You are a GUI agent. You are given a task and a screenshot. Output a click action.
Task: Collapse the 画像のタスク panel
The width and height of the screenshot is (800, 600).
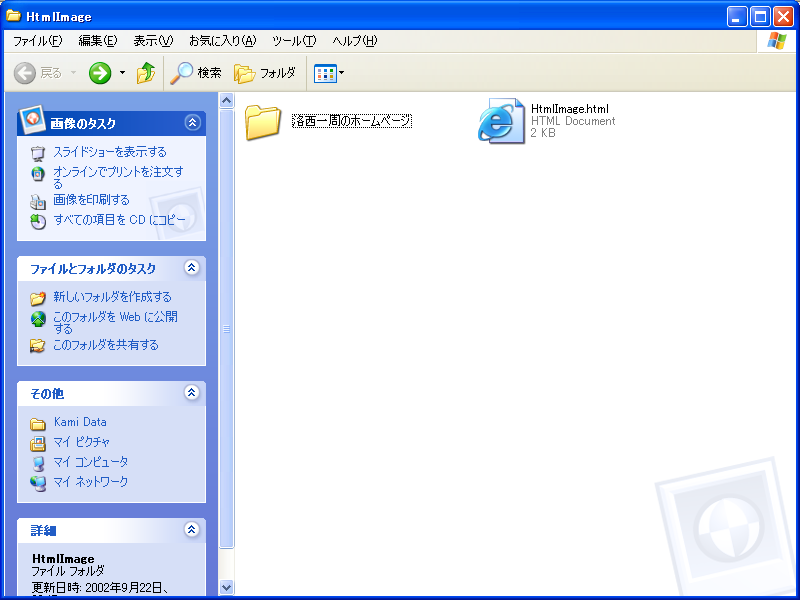pos(193,123)
